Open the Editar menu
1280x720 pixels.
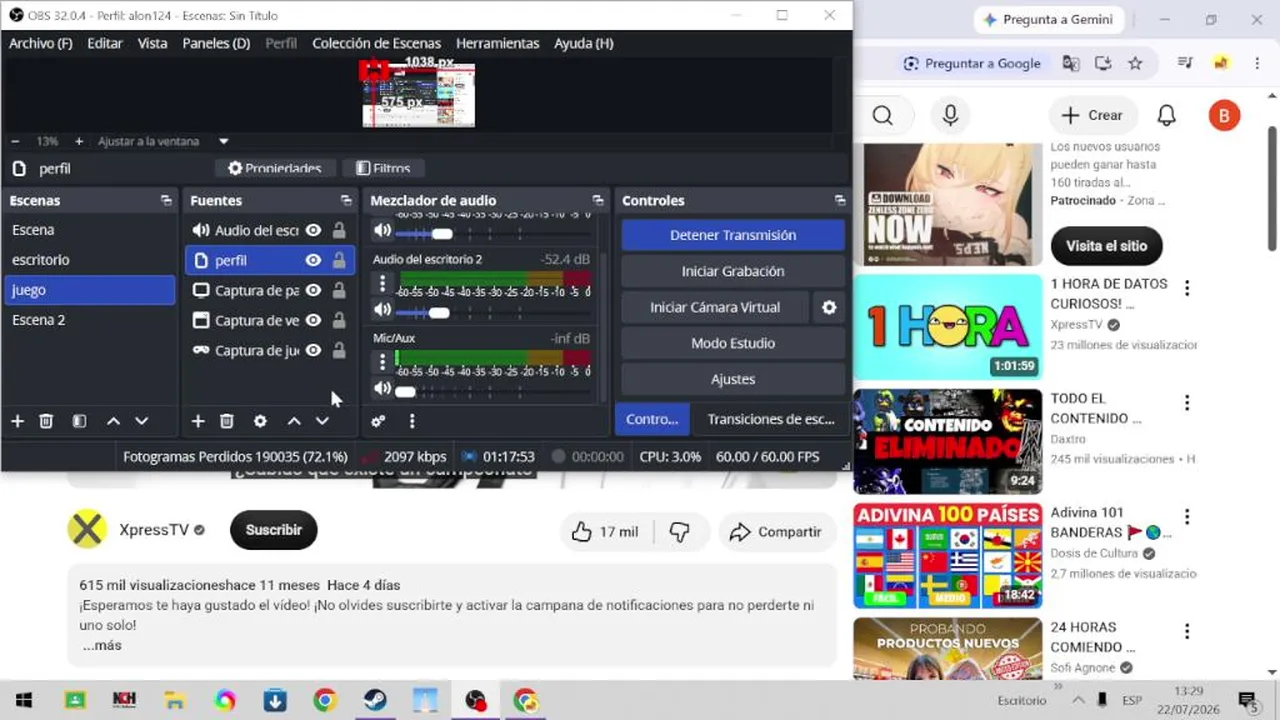tap(105, 43)
